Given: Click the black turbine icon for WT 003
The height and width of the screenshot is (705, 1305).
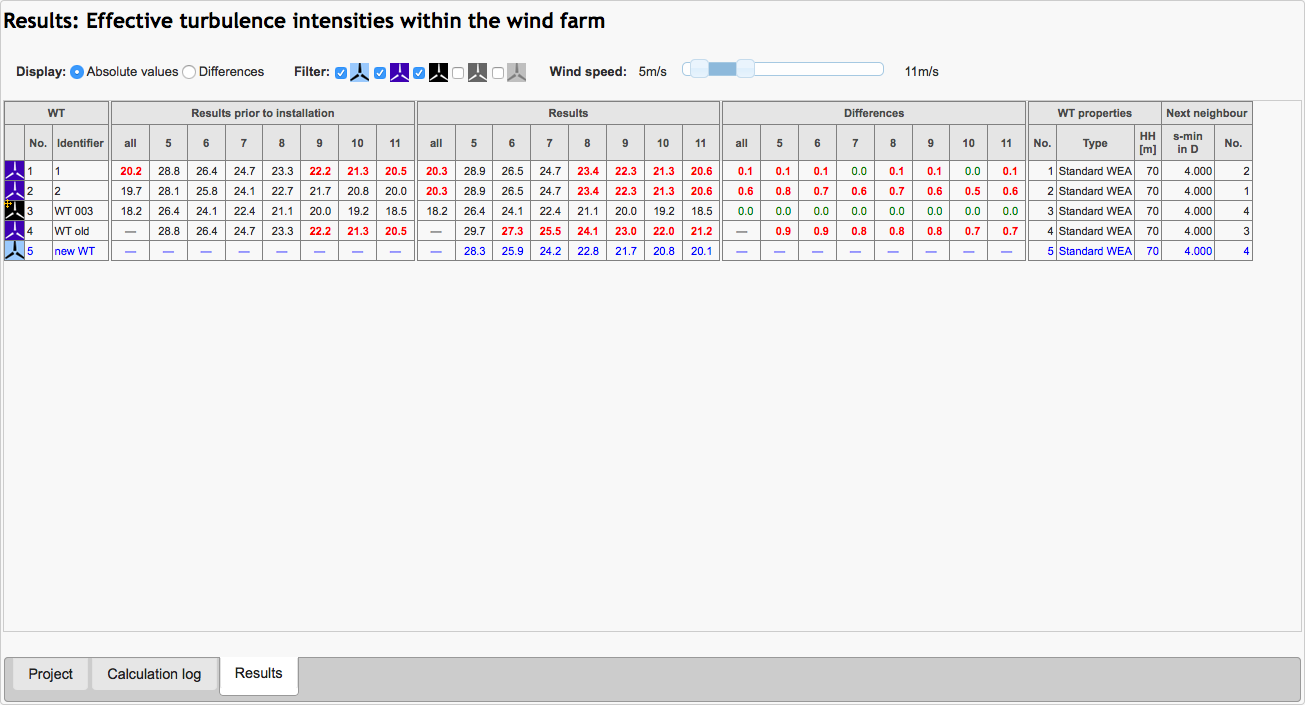Looking at the screenshot, I should [14, 211].
